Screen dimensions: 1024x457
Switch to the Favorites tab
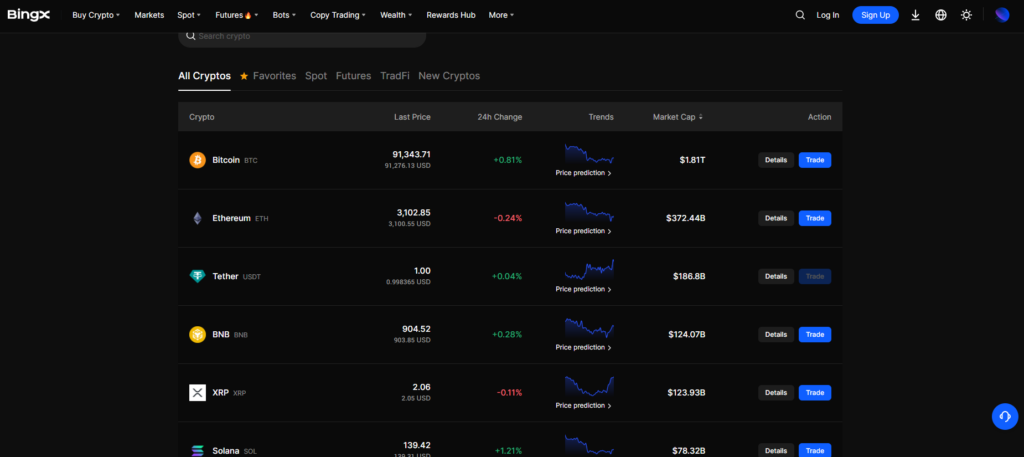[268, 76]
